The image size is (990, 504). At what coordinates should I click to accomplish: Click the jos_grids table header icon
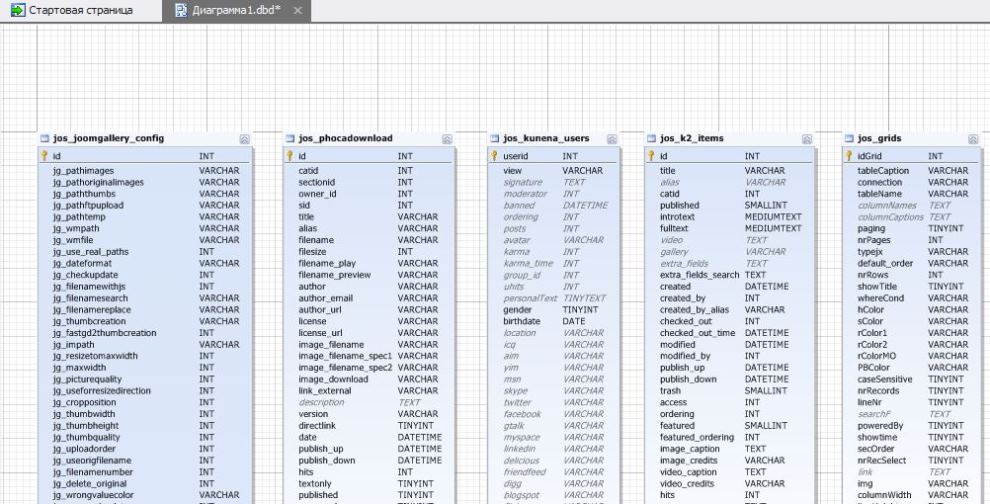click(849, 137)
